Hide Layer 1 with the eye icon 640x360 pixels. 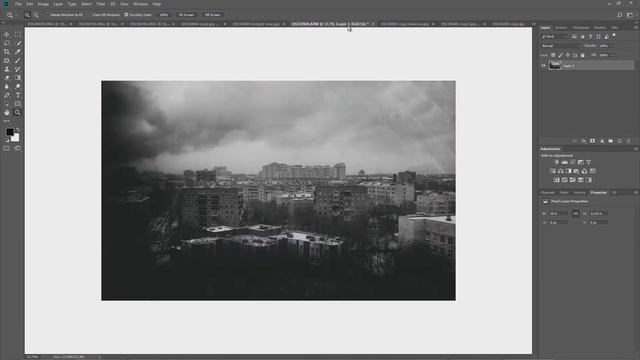tap(543, 65)
